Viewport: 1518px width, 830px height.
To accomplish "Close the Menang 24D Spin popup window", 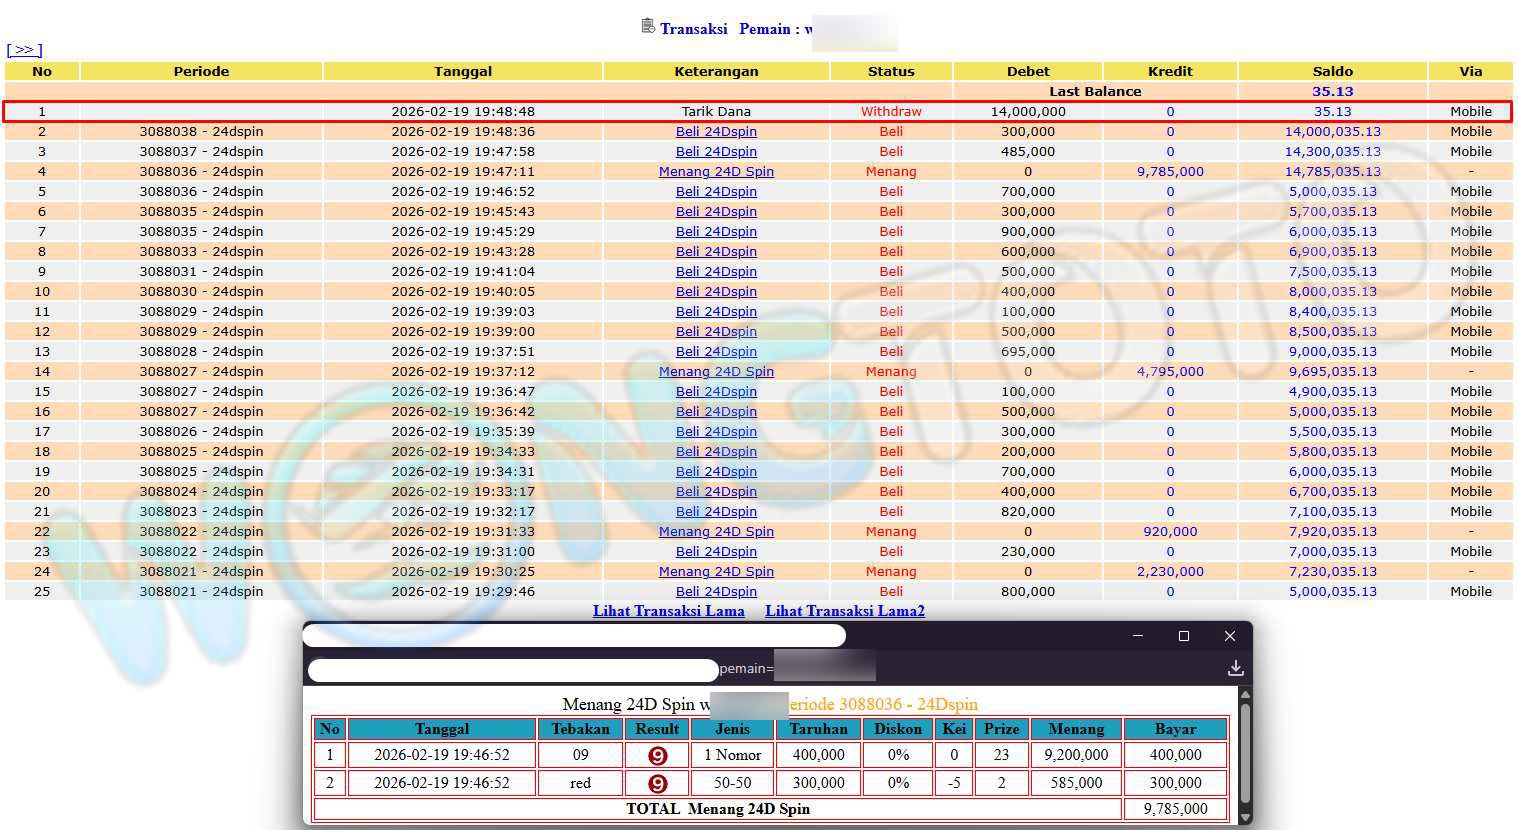I will (1230, 636).
